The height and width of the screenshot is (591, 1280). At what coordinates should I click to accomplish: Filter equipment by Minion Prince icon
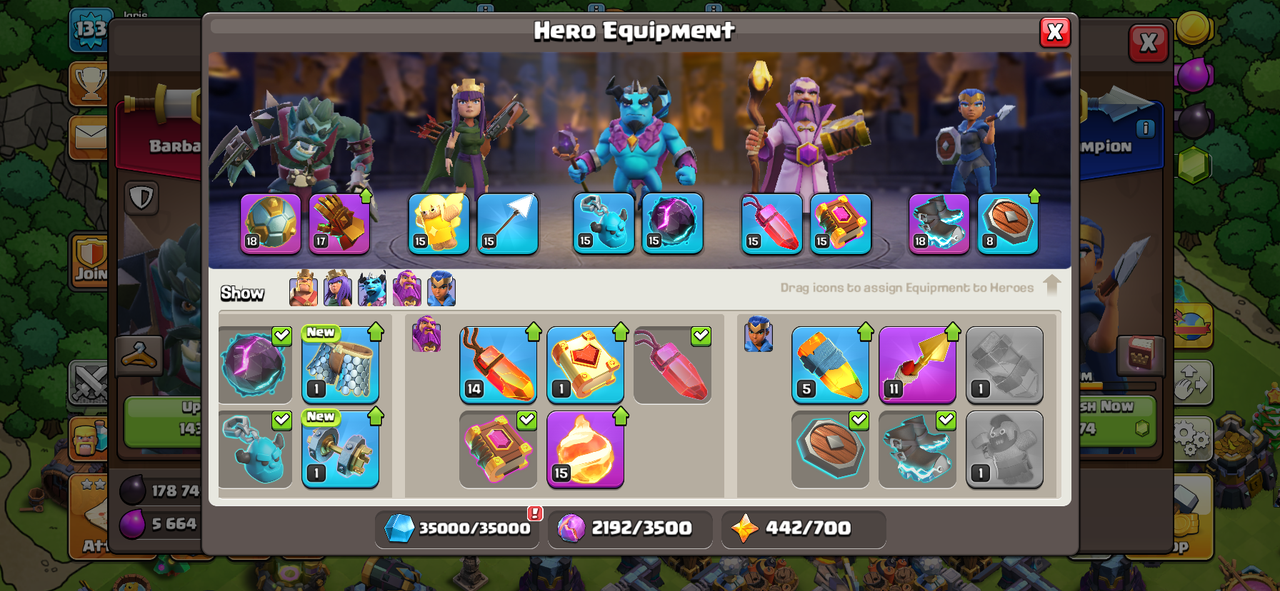[x=372, y=289]
